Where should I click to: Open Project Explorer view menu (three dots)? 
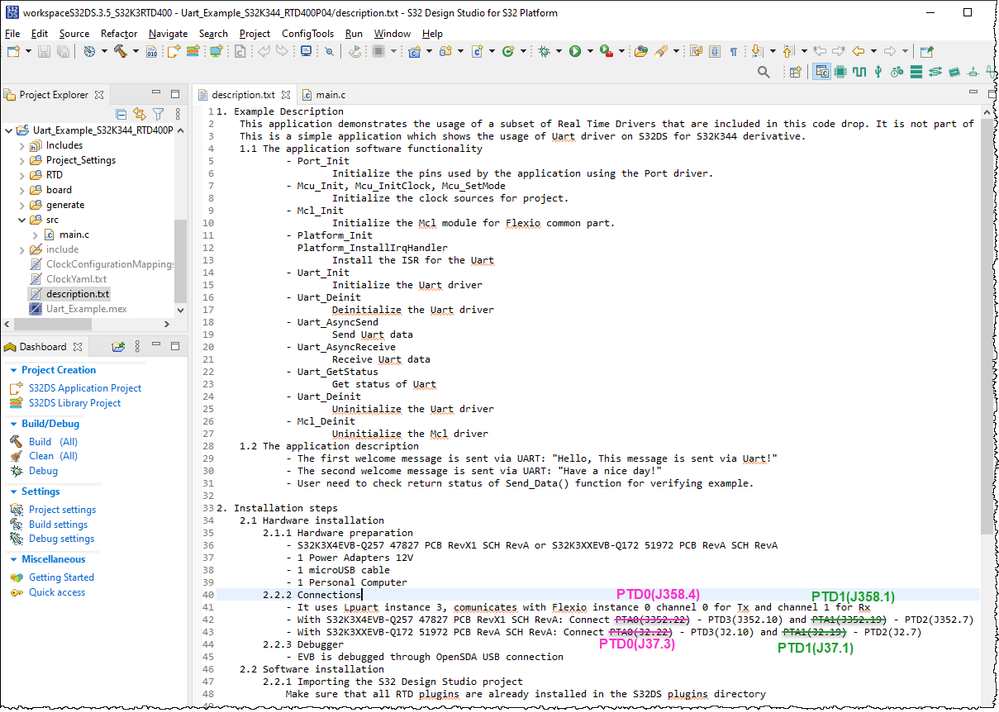(178, 114)
